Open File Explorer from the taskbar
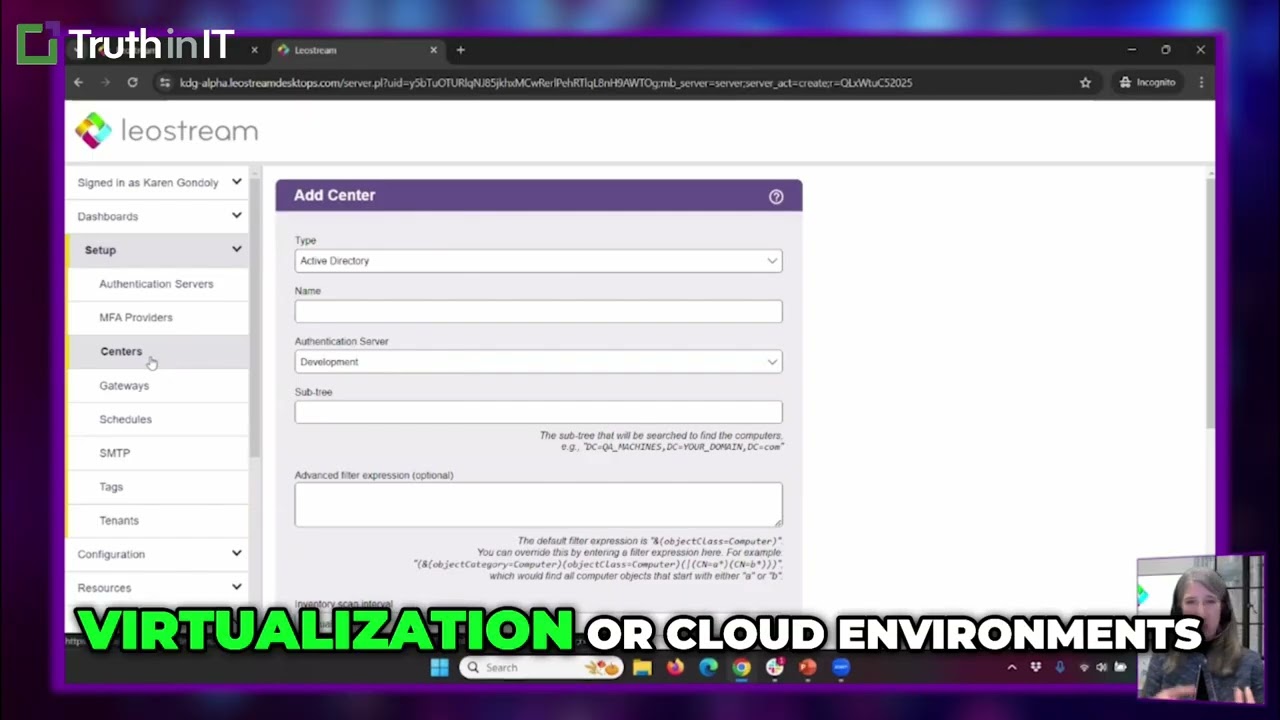 pos(642,667)
